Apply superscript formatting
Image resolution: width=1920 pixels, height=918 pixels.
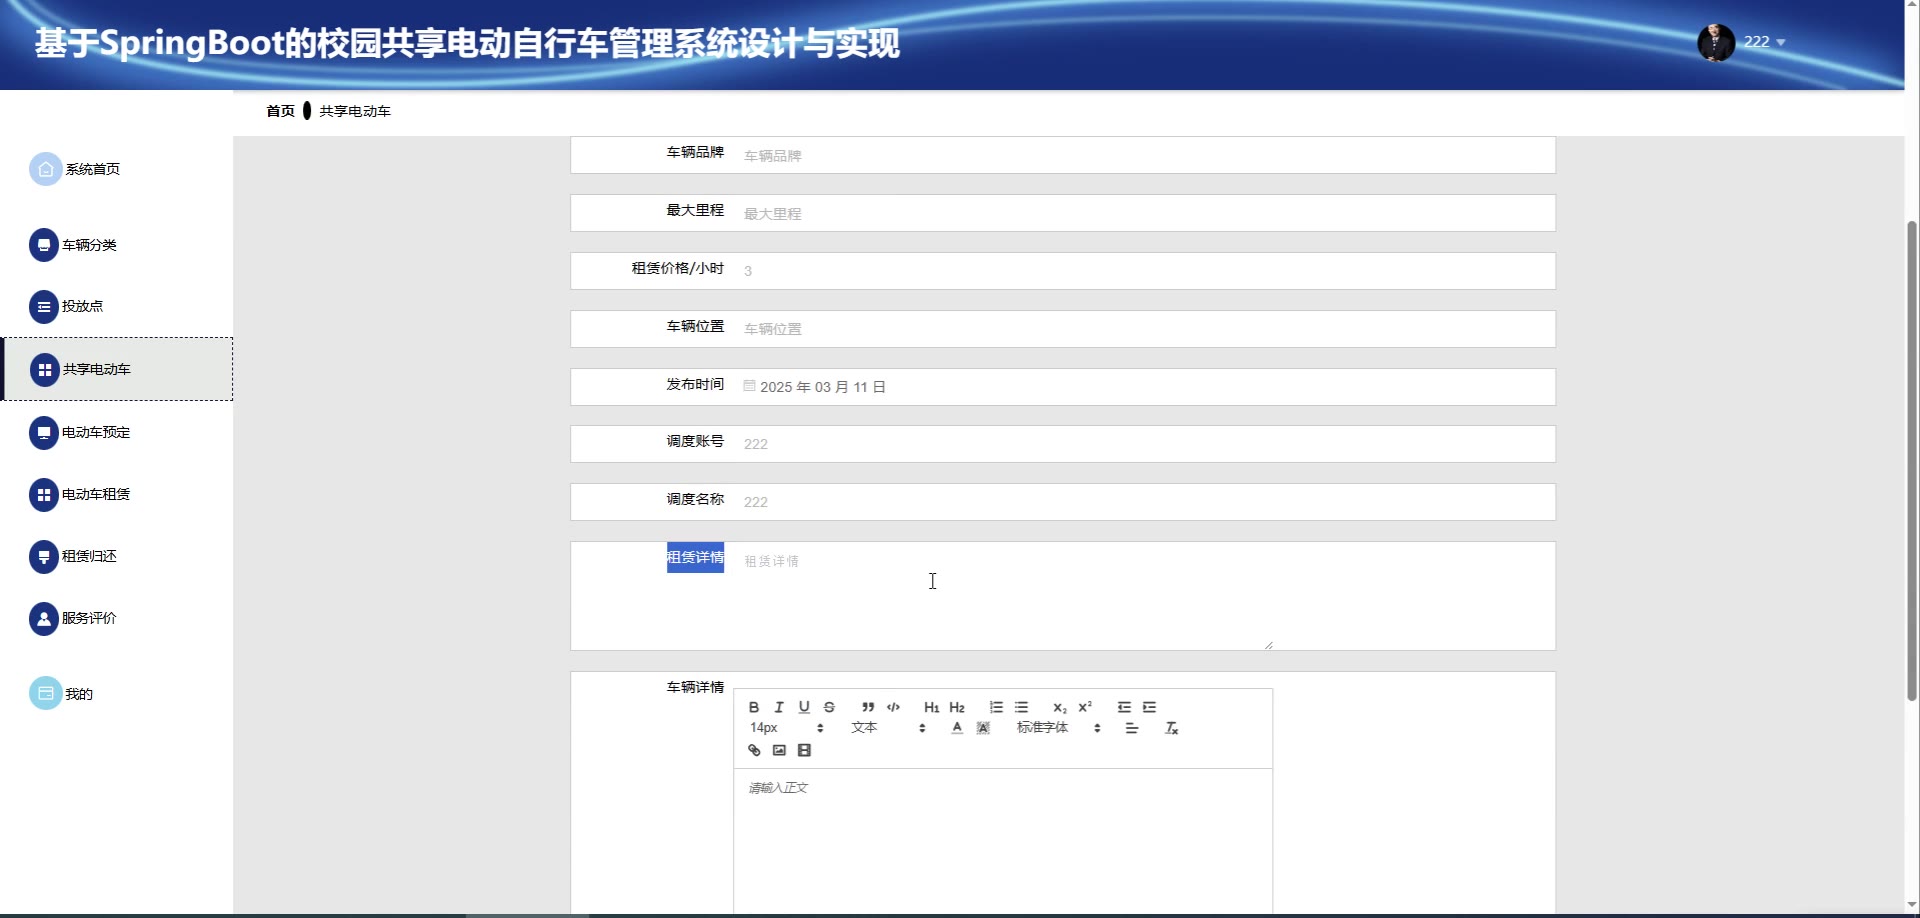[x=1085, y=707]
